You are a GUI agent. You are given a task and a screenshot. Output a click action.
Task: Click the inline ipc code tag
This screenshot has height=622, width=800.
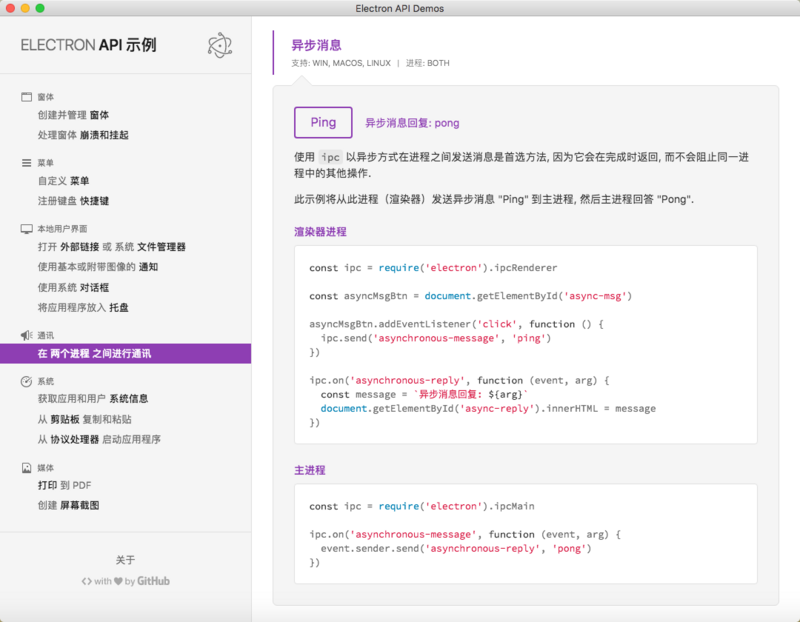point(330,157)
